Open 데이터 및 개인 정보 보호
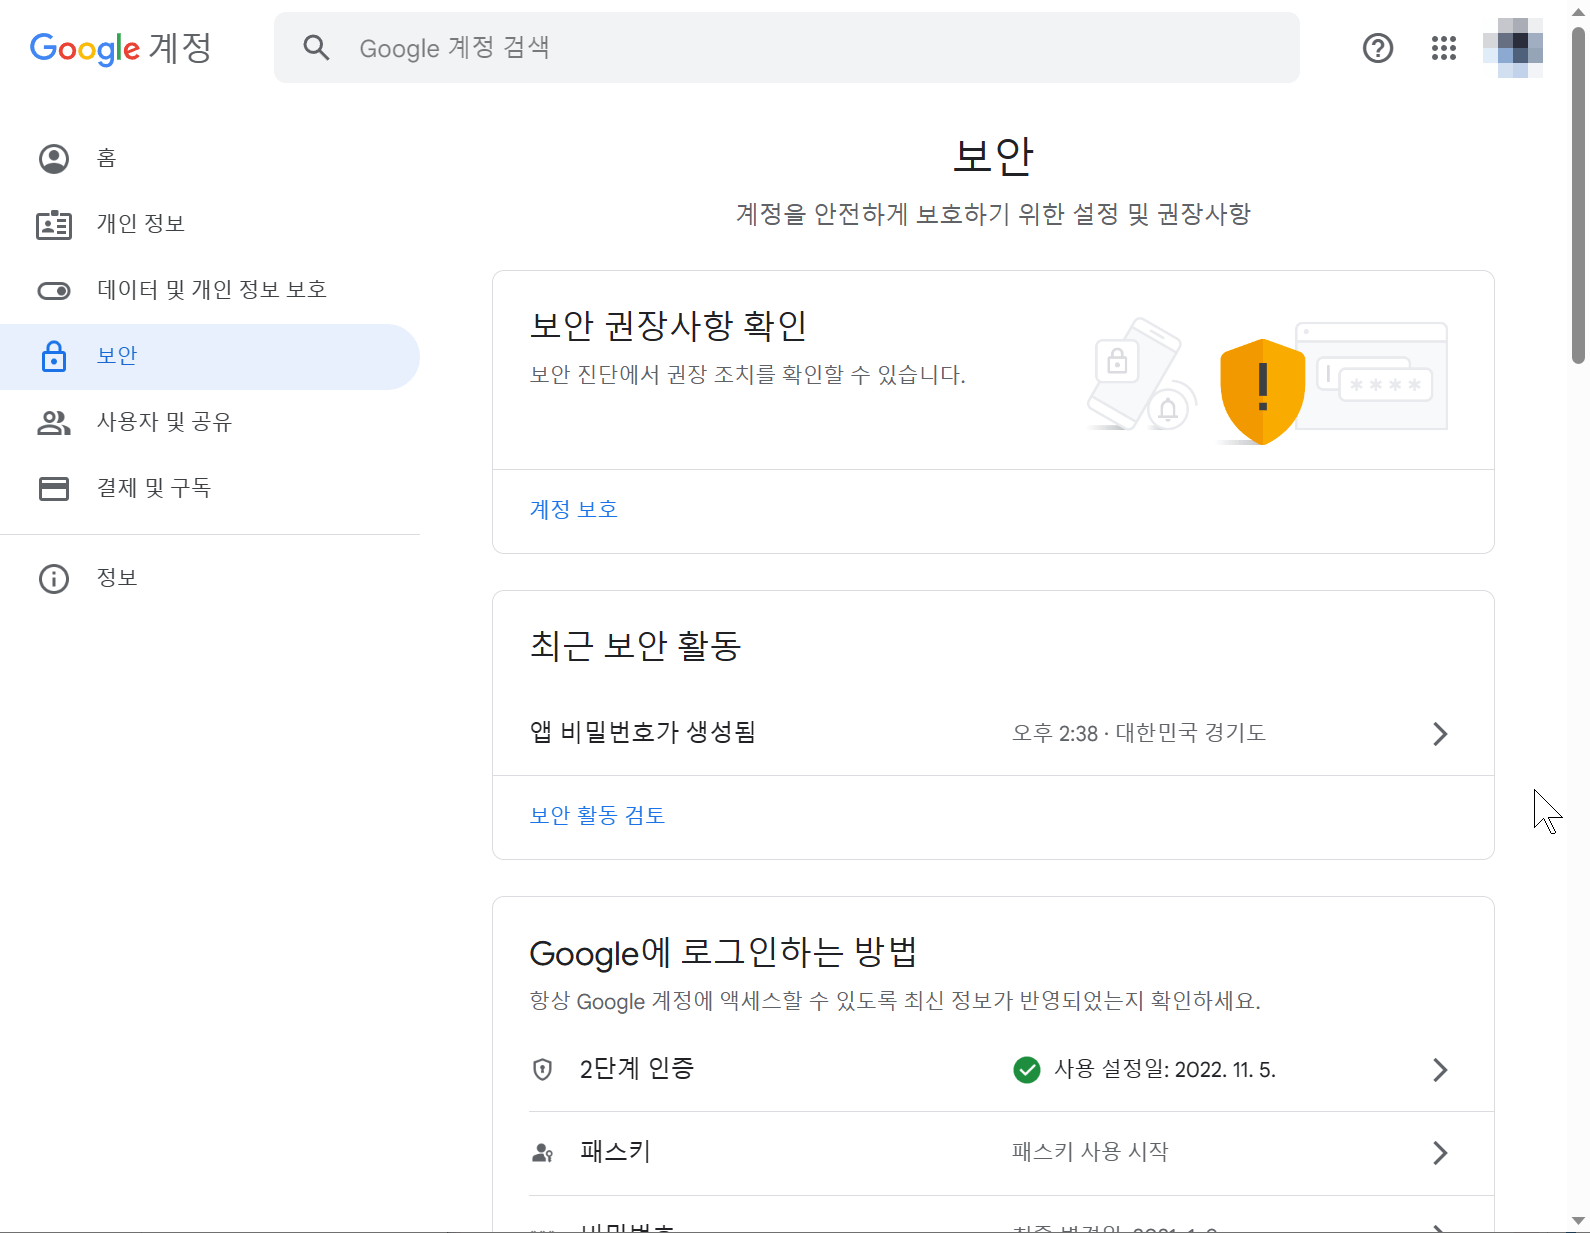The image size is (1590, 1233). [210, 291]
